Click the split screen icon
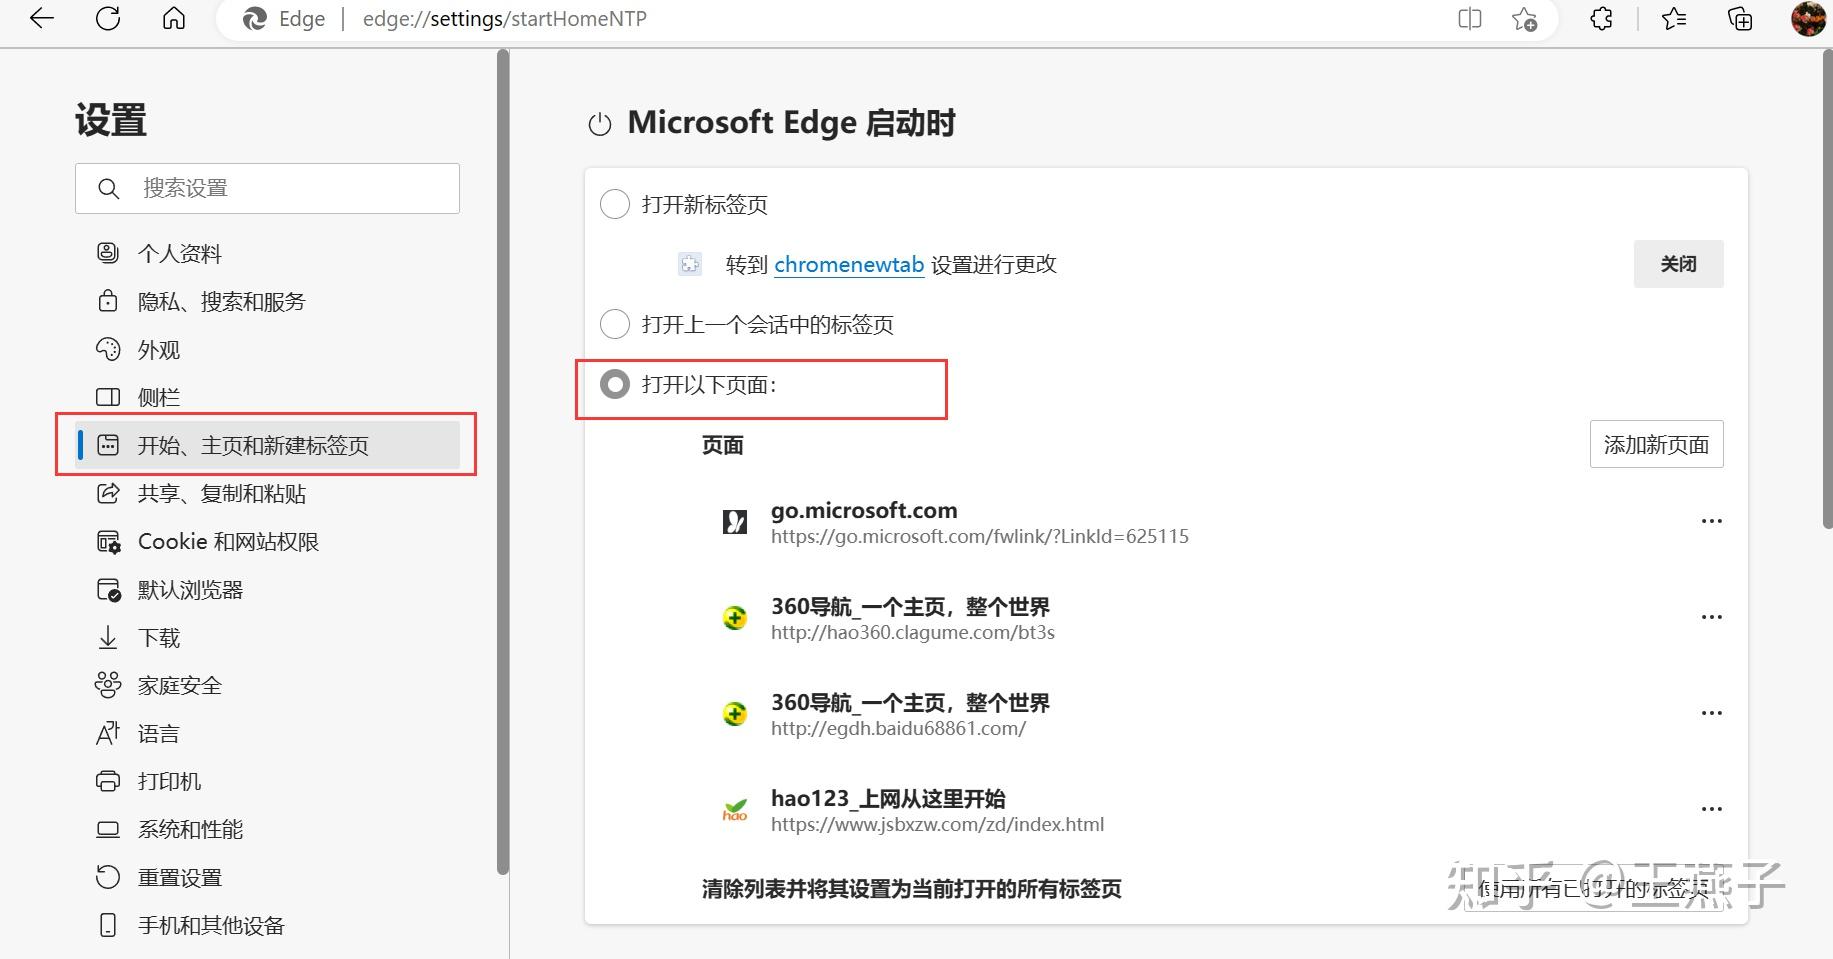This screenshot has width=1833, height=959. [1468, 18]
